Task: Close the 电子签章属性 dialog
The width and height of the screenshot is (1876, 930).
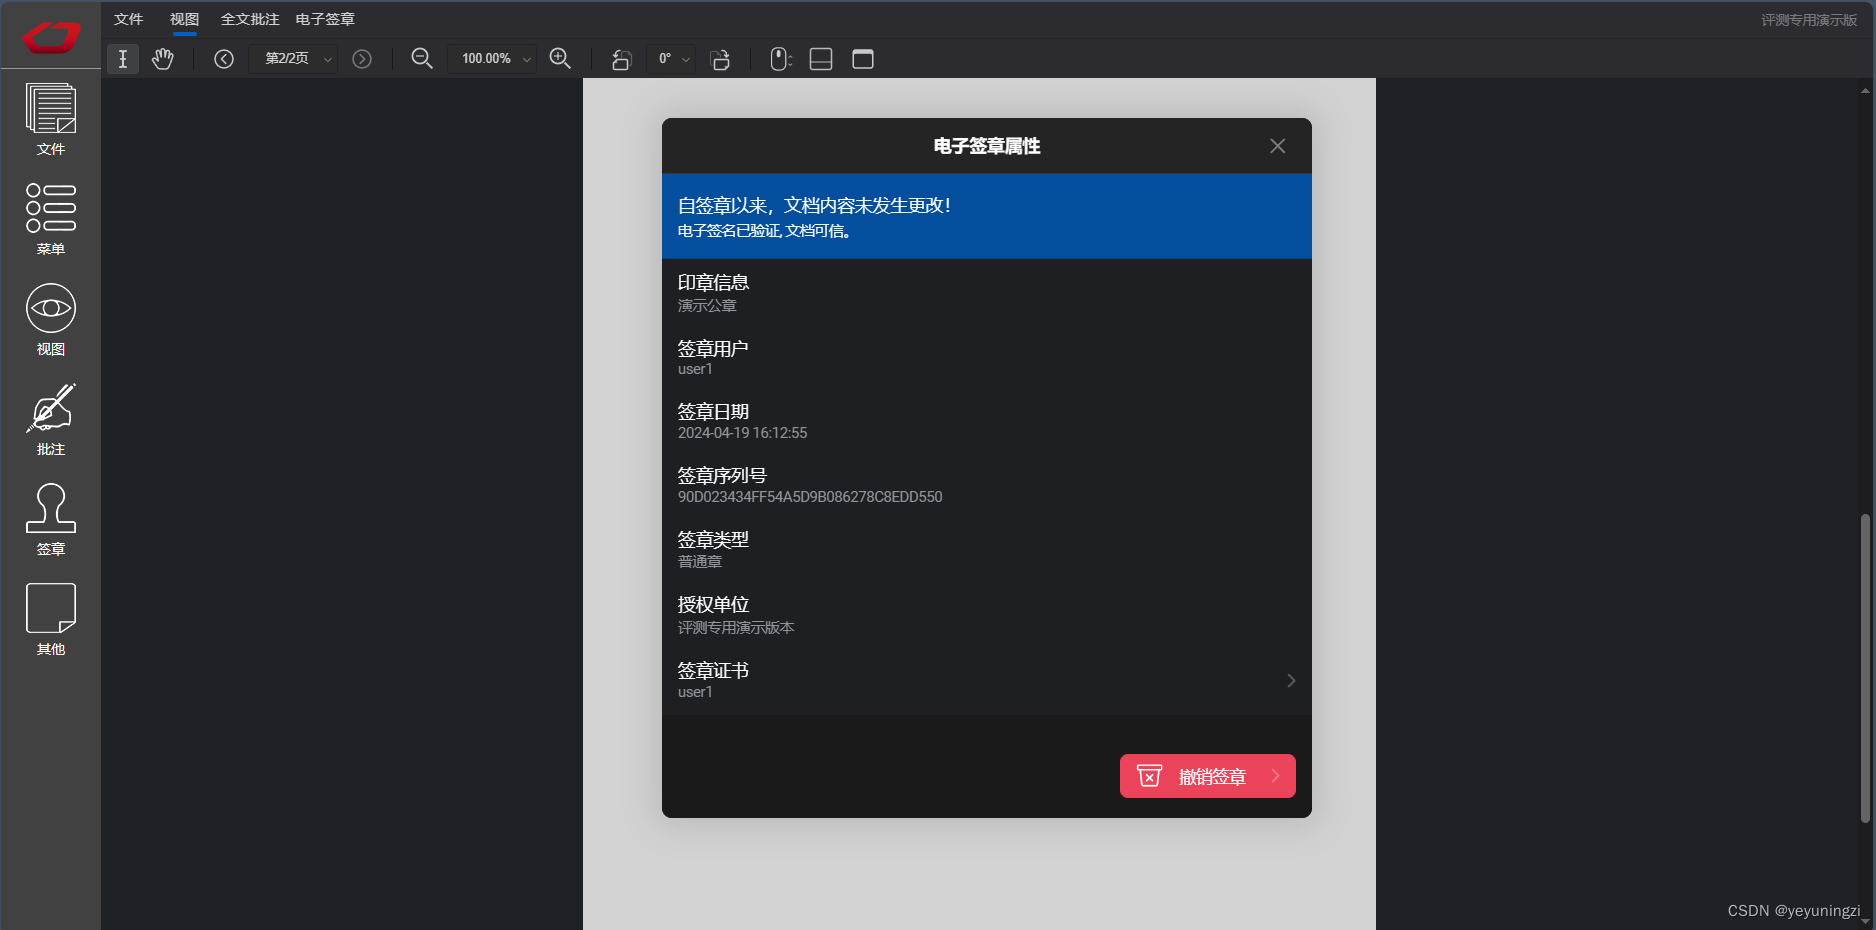Action: click(x=1277, y=146)
